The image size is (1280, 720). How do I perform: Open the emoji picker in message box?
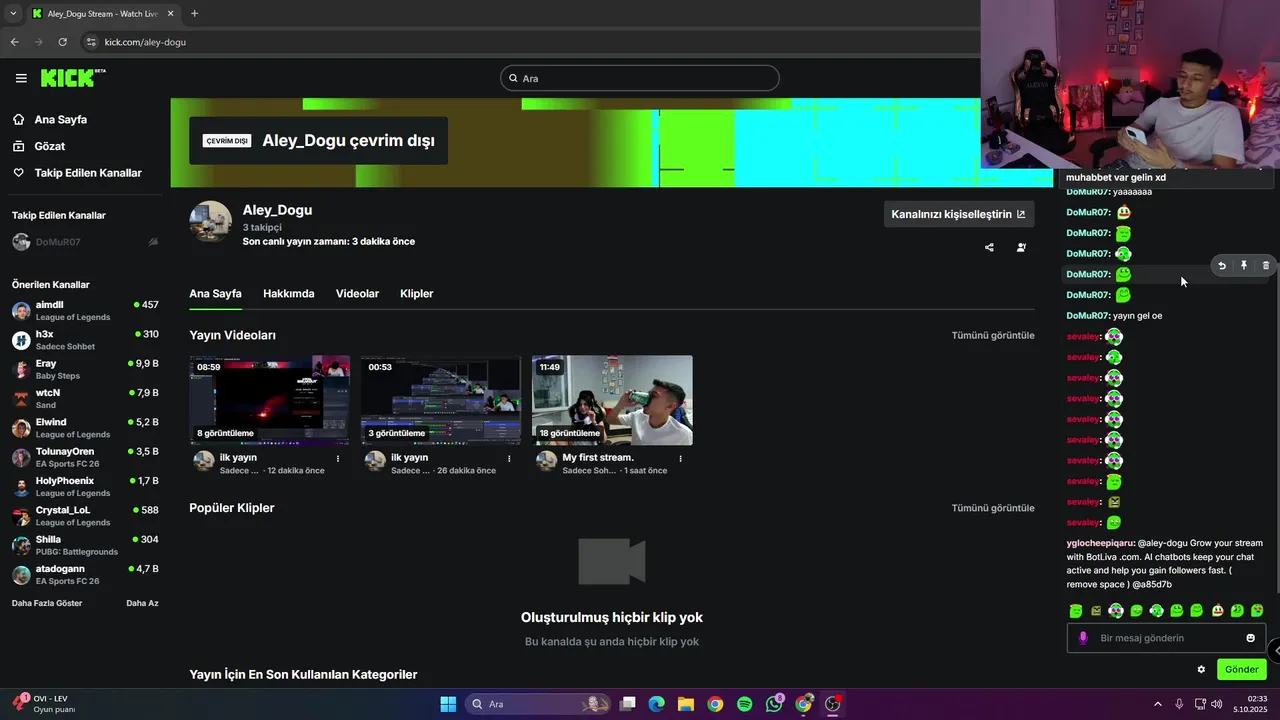point(1250,638)
